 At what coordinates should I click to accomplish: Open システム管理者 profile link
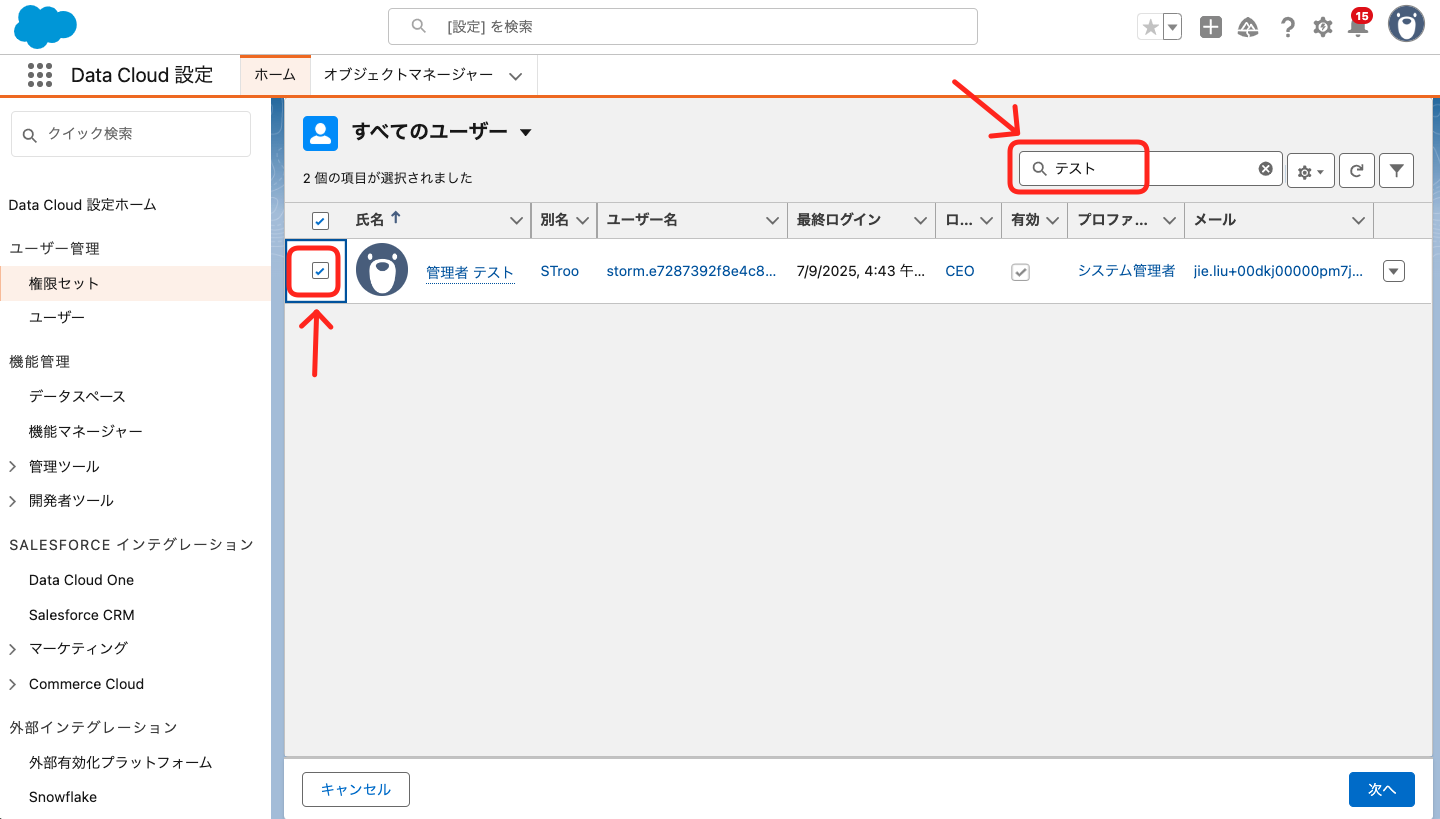pos(1126,271)
